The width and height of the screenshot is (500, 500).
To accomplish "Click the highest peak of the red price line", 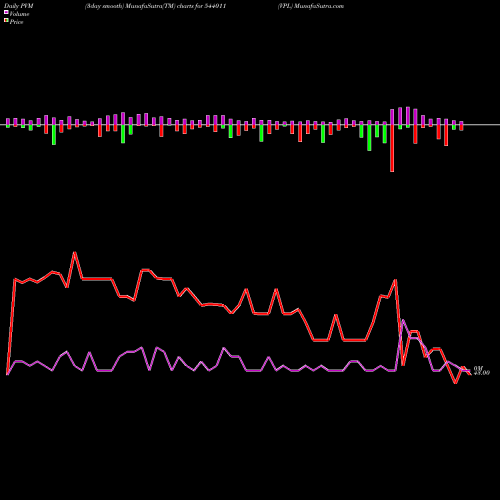I will coord(75,253).
